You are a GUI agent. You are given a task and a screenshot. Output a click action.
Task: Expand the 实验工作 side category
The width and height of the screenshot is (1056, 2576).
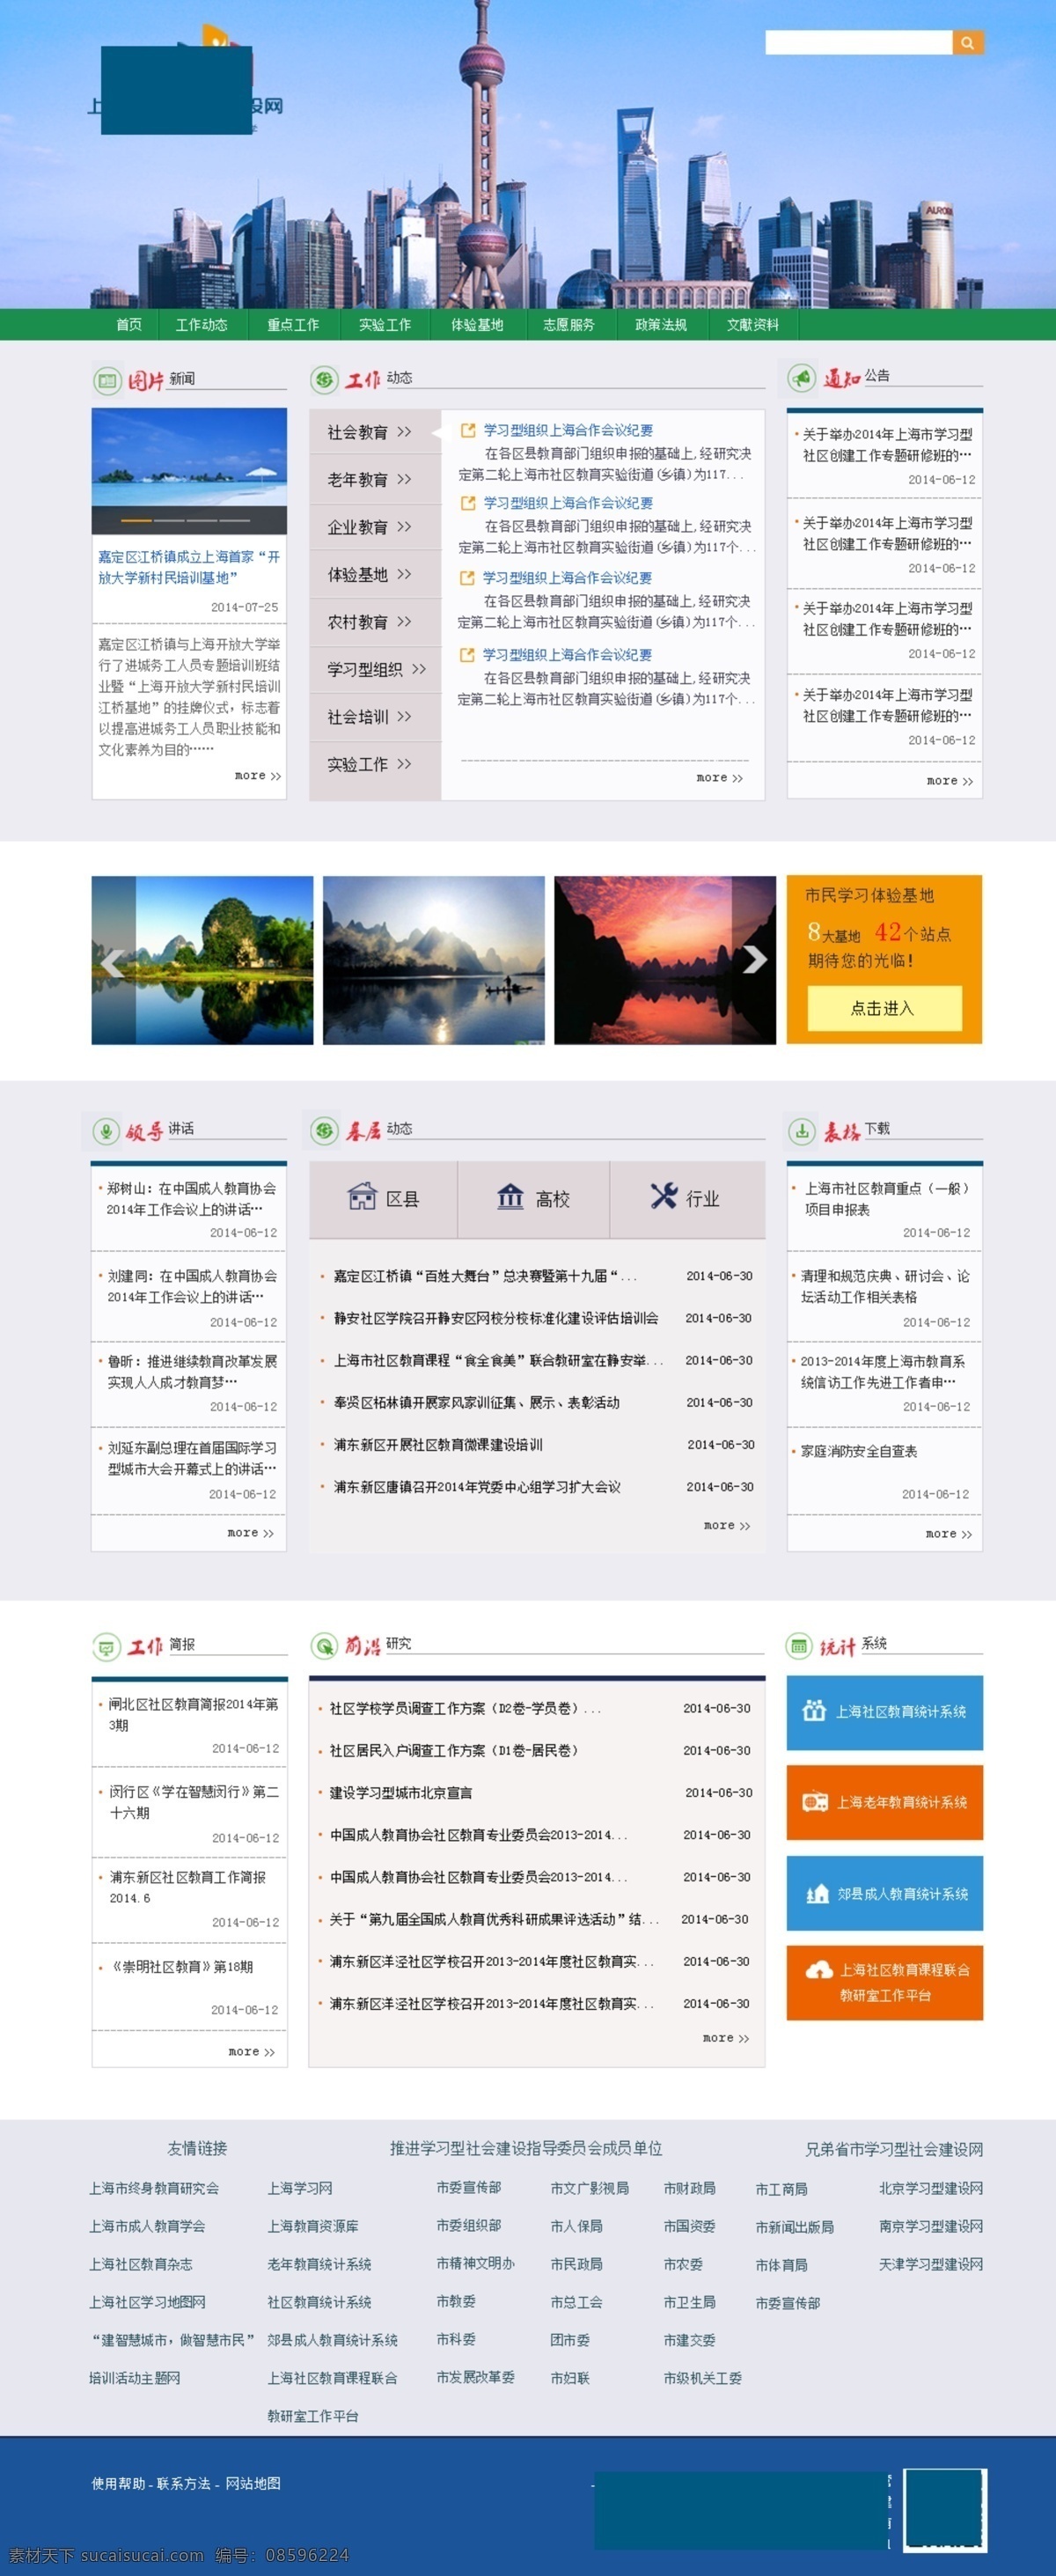pos(370,764)
